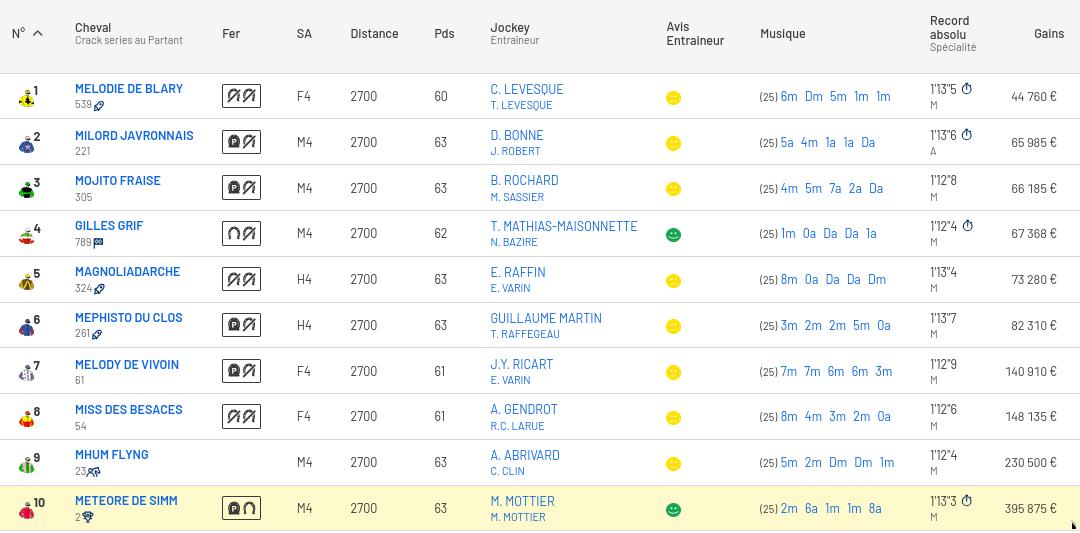
Task: Click first Musique result 6m for MELODIE DE BLARY
Action: [789, 97]
